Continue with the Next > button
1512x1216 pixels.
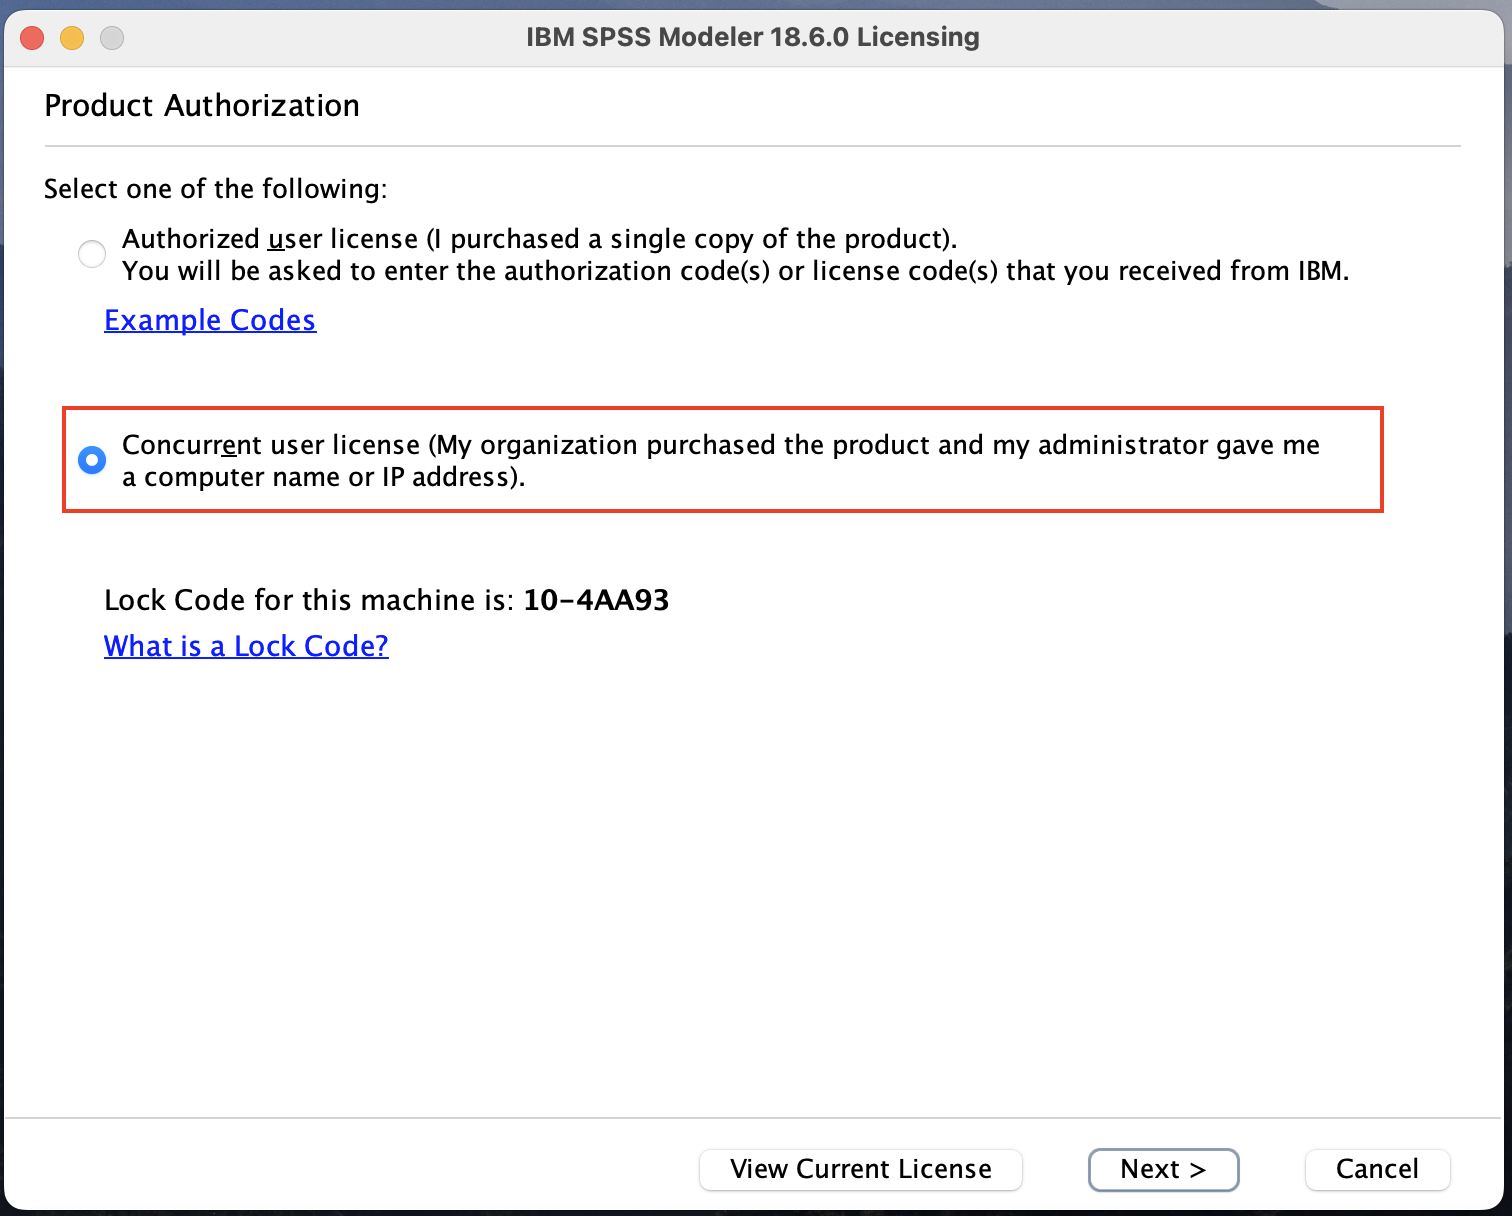[1163, 1169]
